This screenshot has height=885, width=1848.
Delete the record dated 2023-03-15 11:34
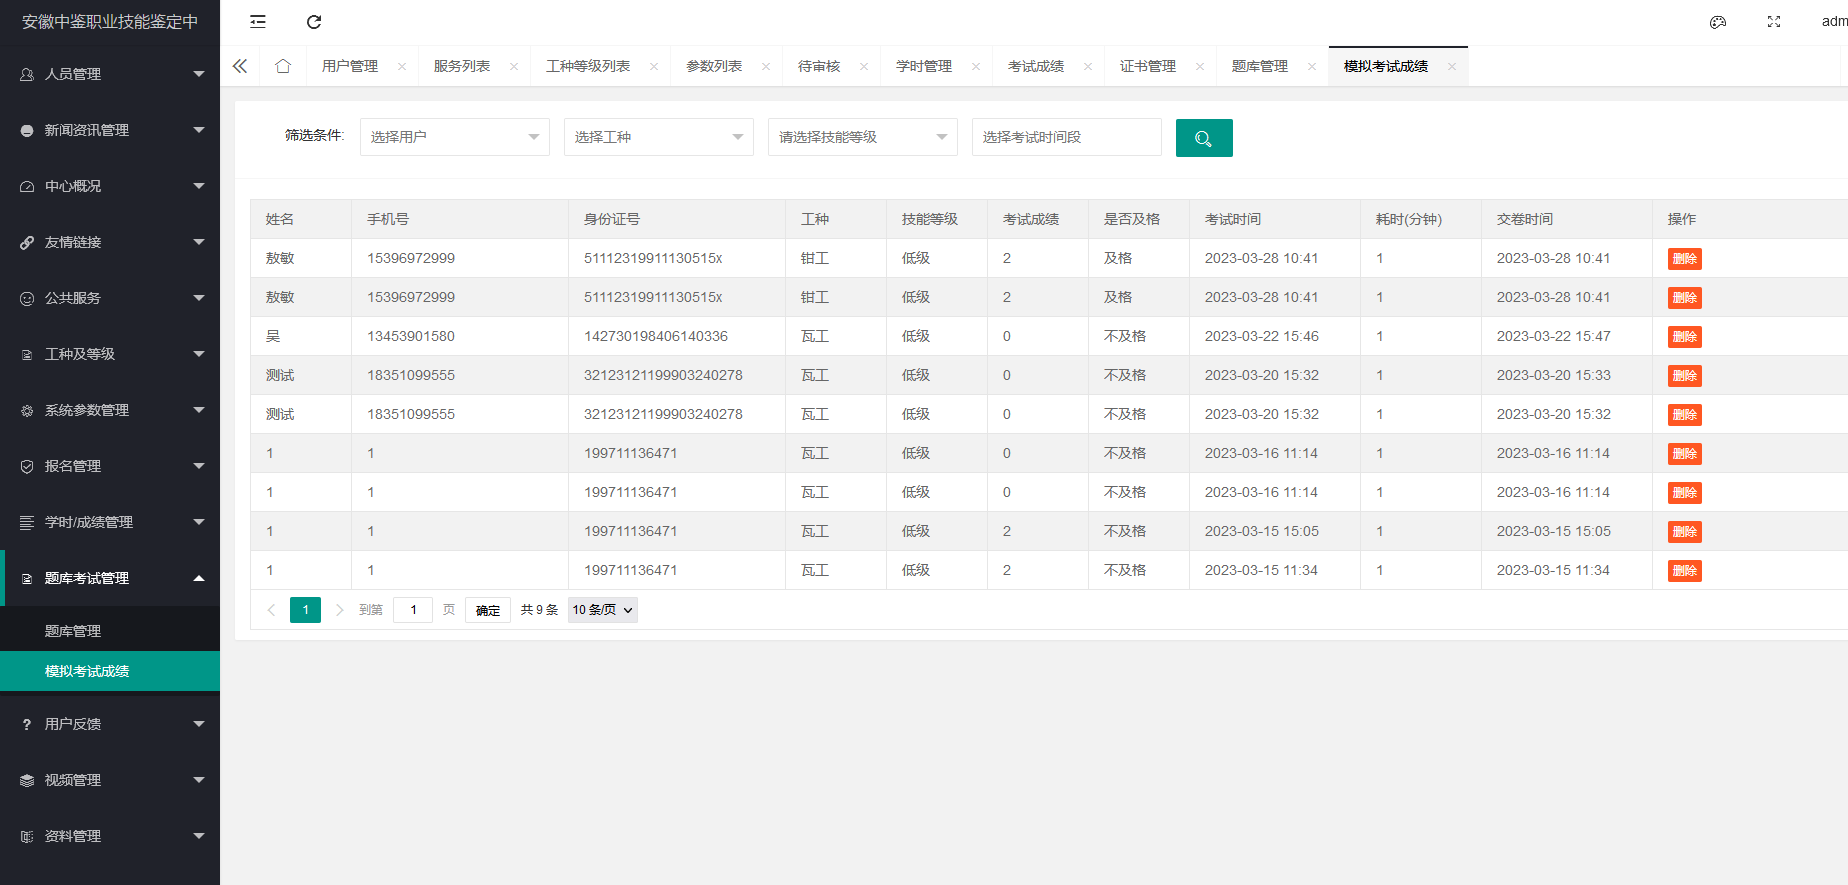tap(1685, 571)
